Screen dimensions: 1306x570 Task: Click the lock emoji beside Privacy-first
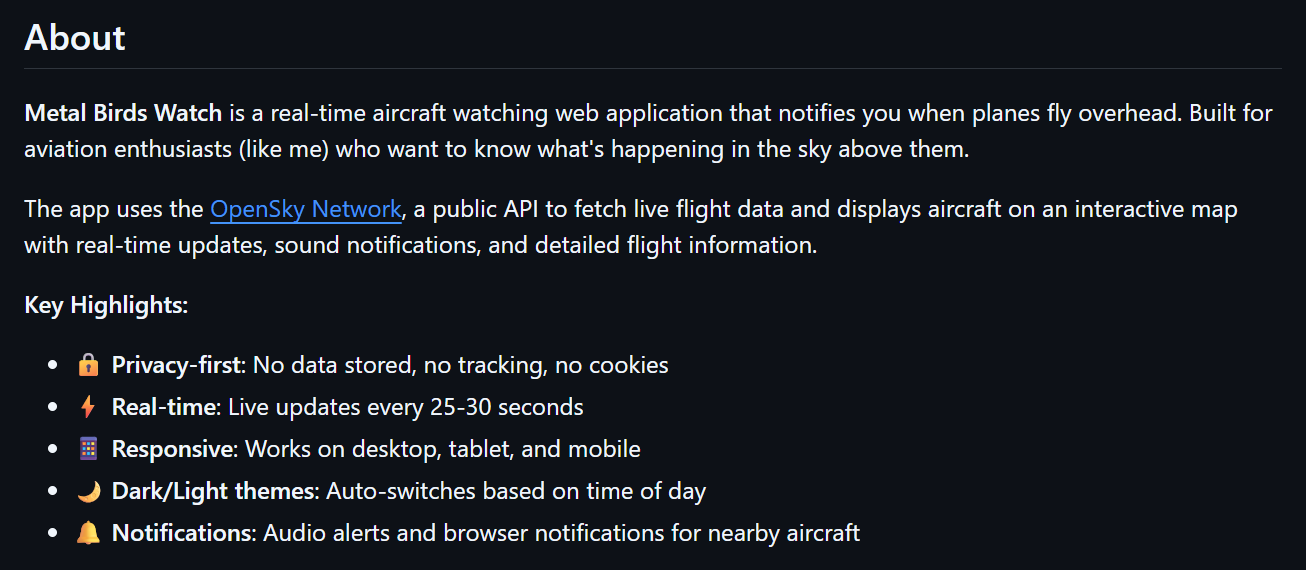coord(88,366)
